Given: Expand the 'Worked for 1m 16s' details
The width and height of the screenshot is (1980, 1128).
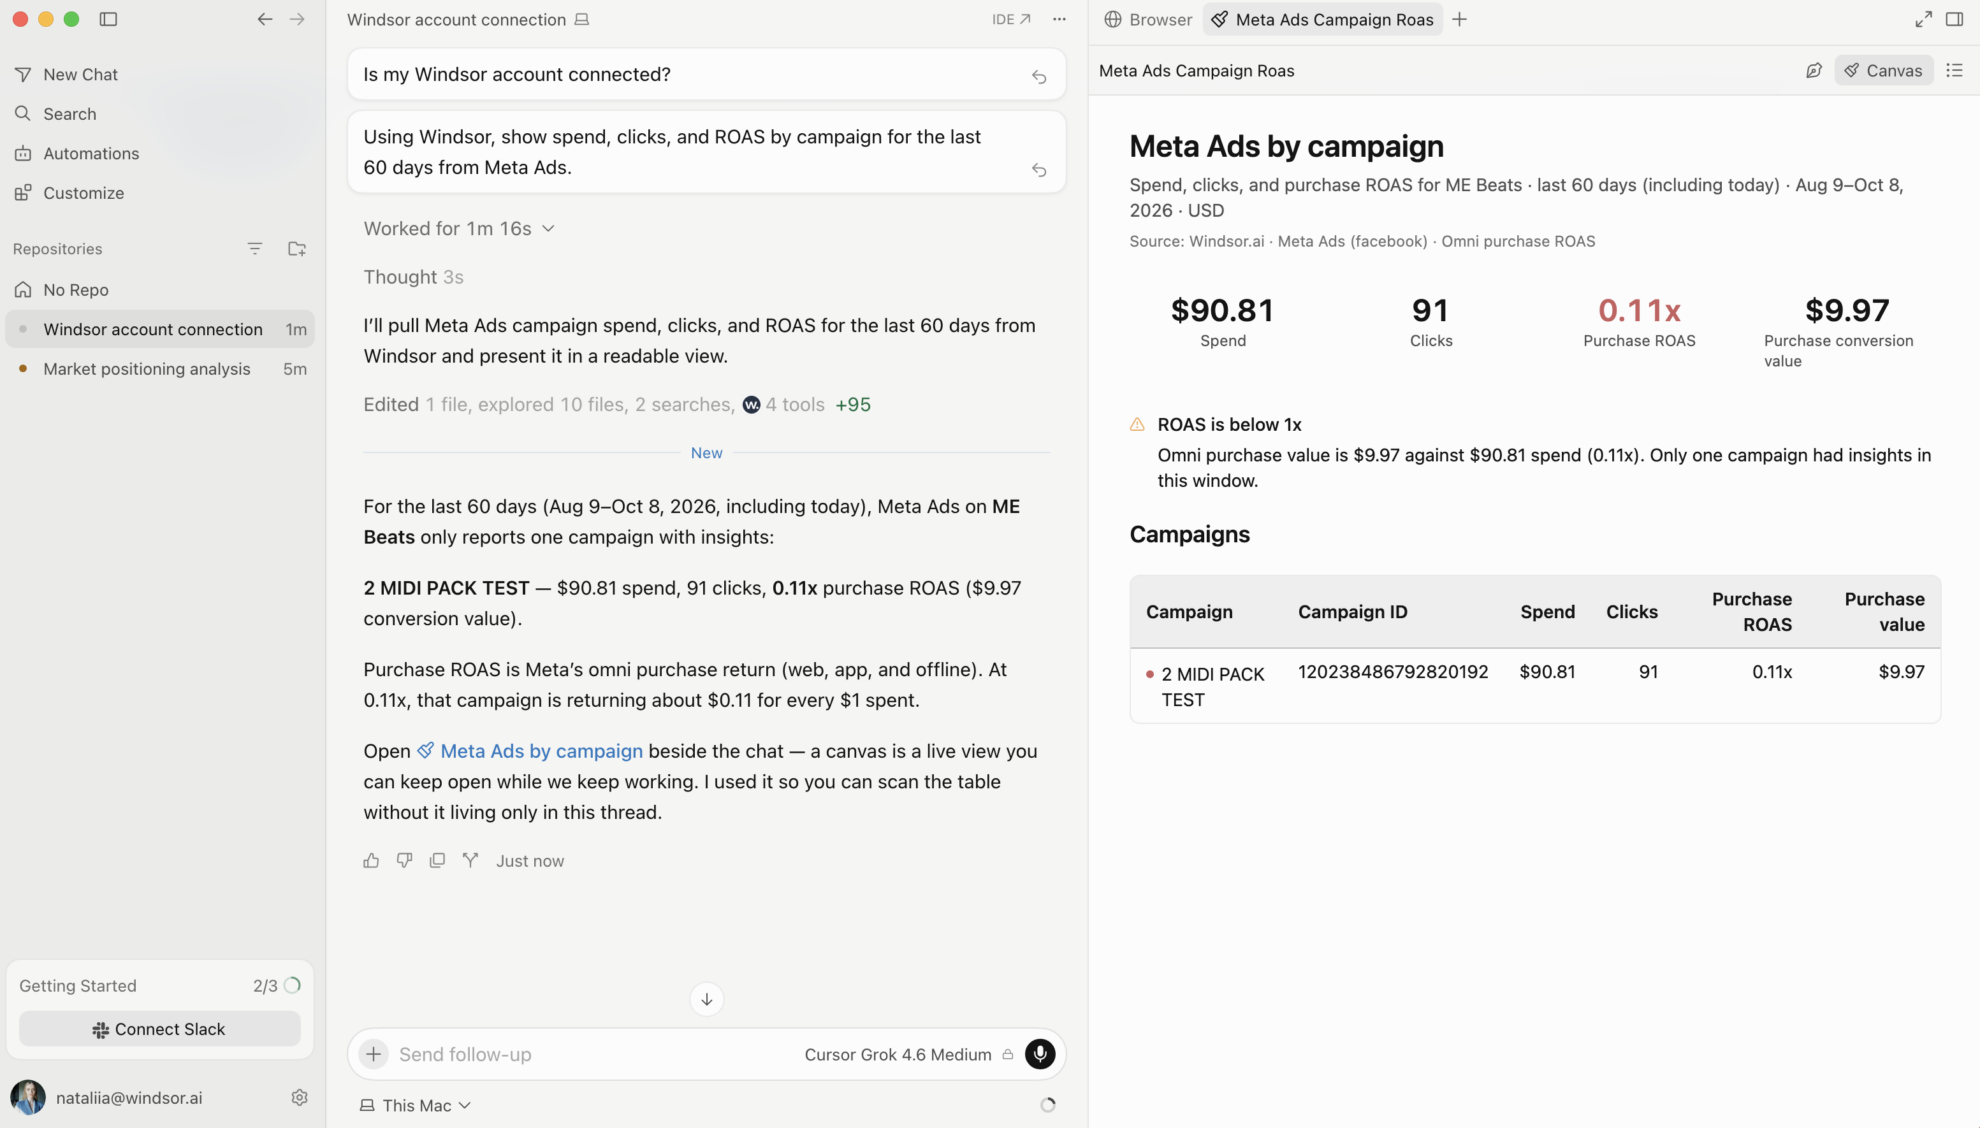Looking at the screenshot, I should (x=458, y=228).
